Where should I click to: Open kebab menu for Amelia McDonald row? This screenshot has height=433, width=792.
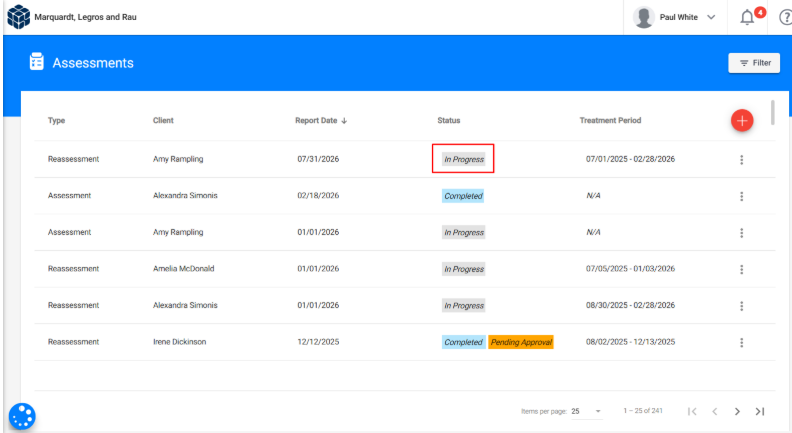(741, 269)
